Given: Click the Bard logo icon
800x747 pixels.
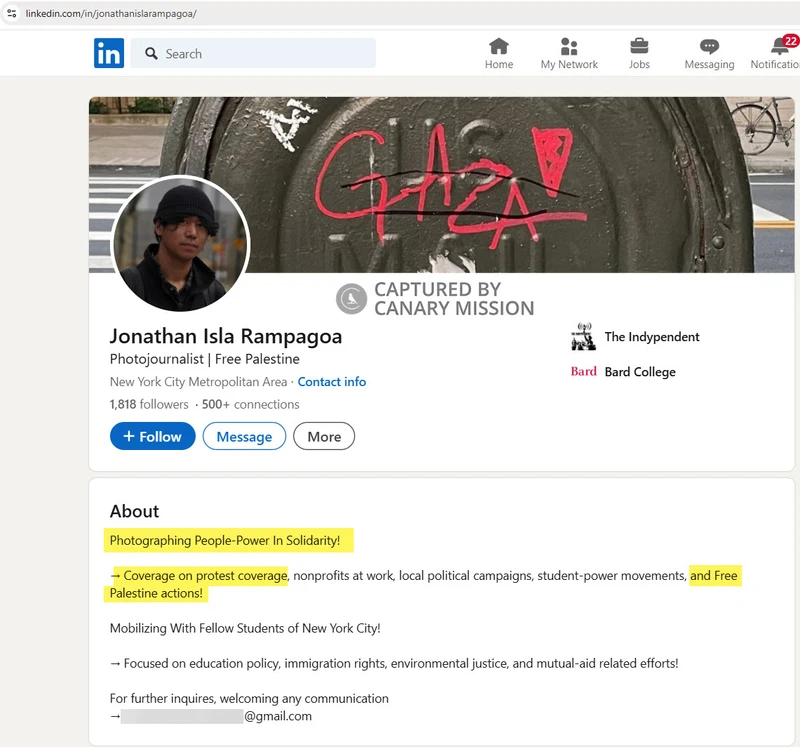Looking at the screenshot, I should click(x=583, y=371).
